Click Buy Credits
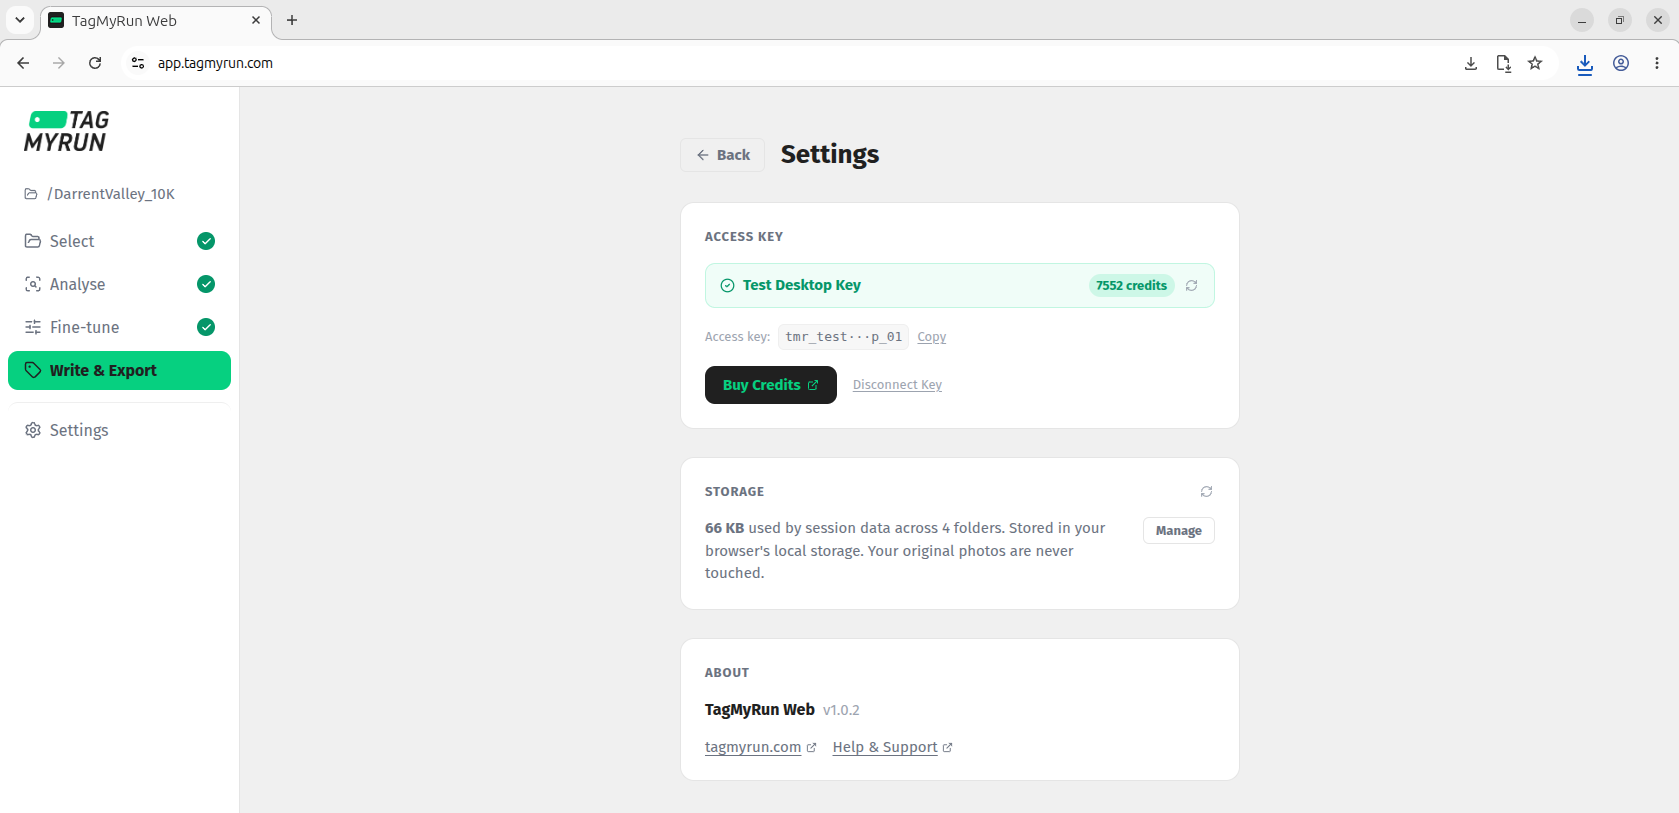The width and height of the screenshot is (1679, 813). [x=771, y=385]
